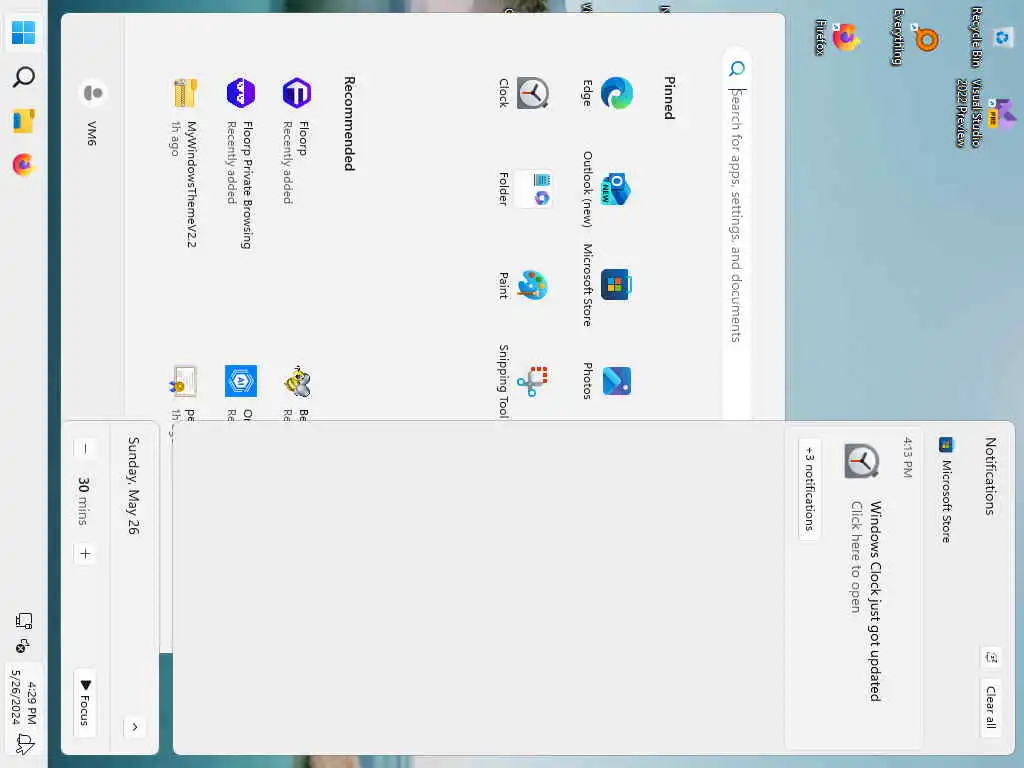Open recommended Floorp Private Browsing

click(x=240, y=162)
